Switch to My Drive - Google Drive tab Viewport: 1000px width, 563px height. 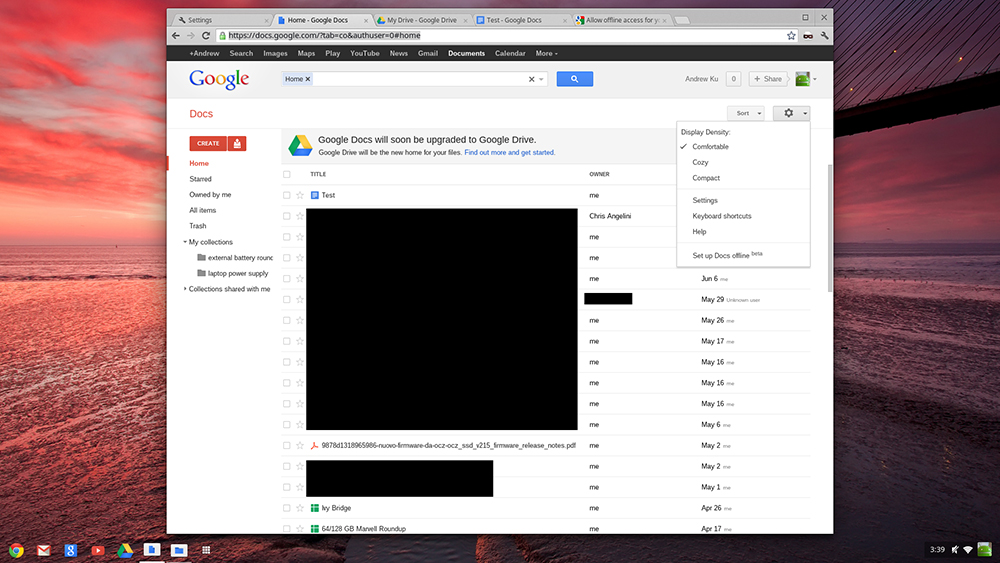(x=422, y=20)
